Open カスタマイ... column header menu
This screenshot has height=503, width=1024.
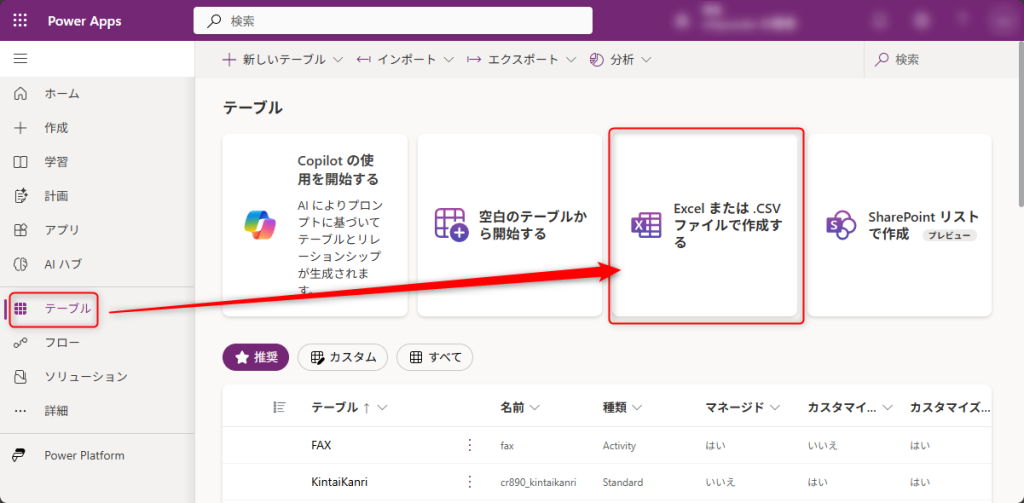[x=850, y=408]
